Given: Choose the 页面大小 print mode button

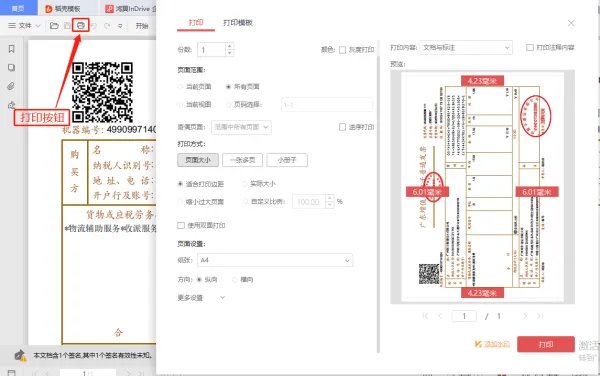Looking at the screenshot, I should pyautogui.click(x=198, y=160).
